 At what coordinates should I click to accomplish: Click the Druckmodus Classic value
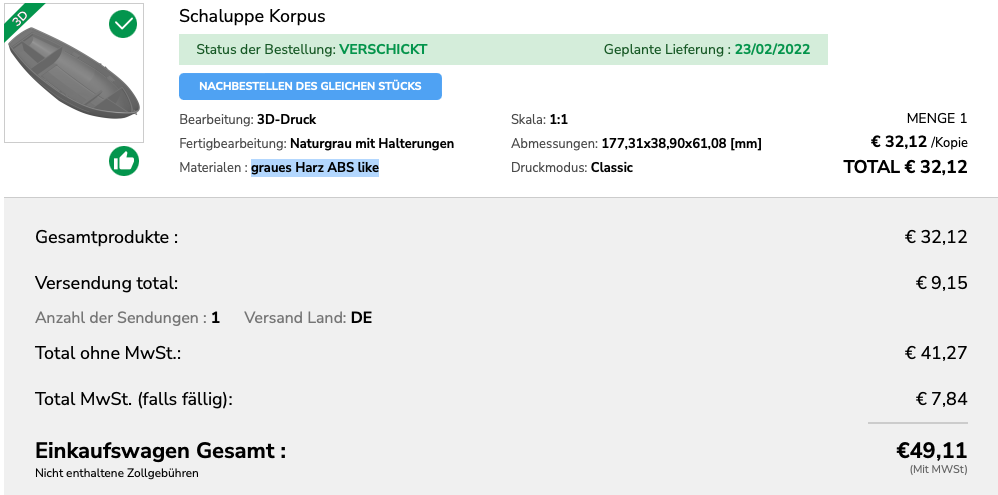click(x=612, y=168)
